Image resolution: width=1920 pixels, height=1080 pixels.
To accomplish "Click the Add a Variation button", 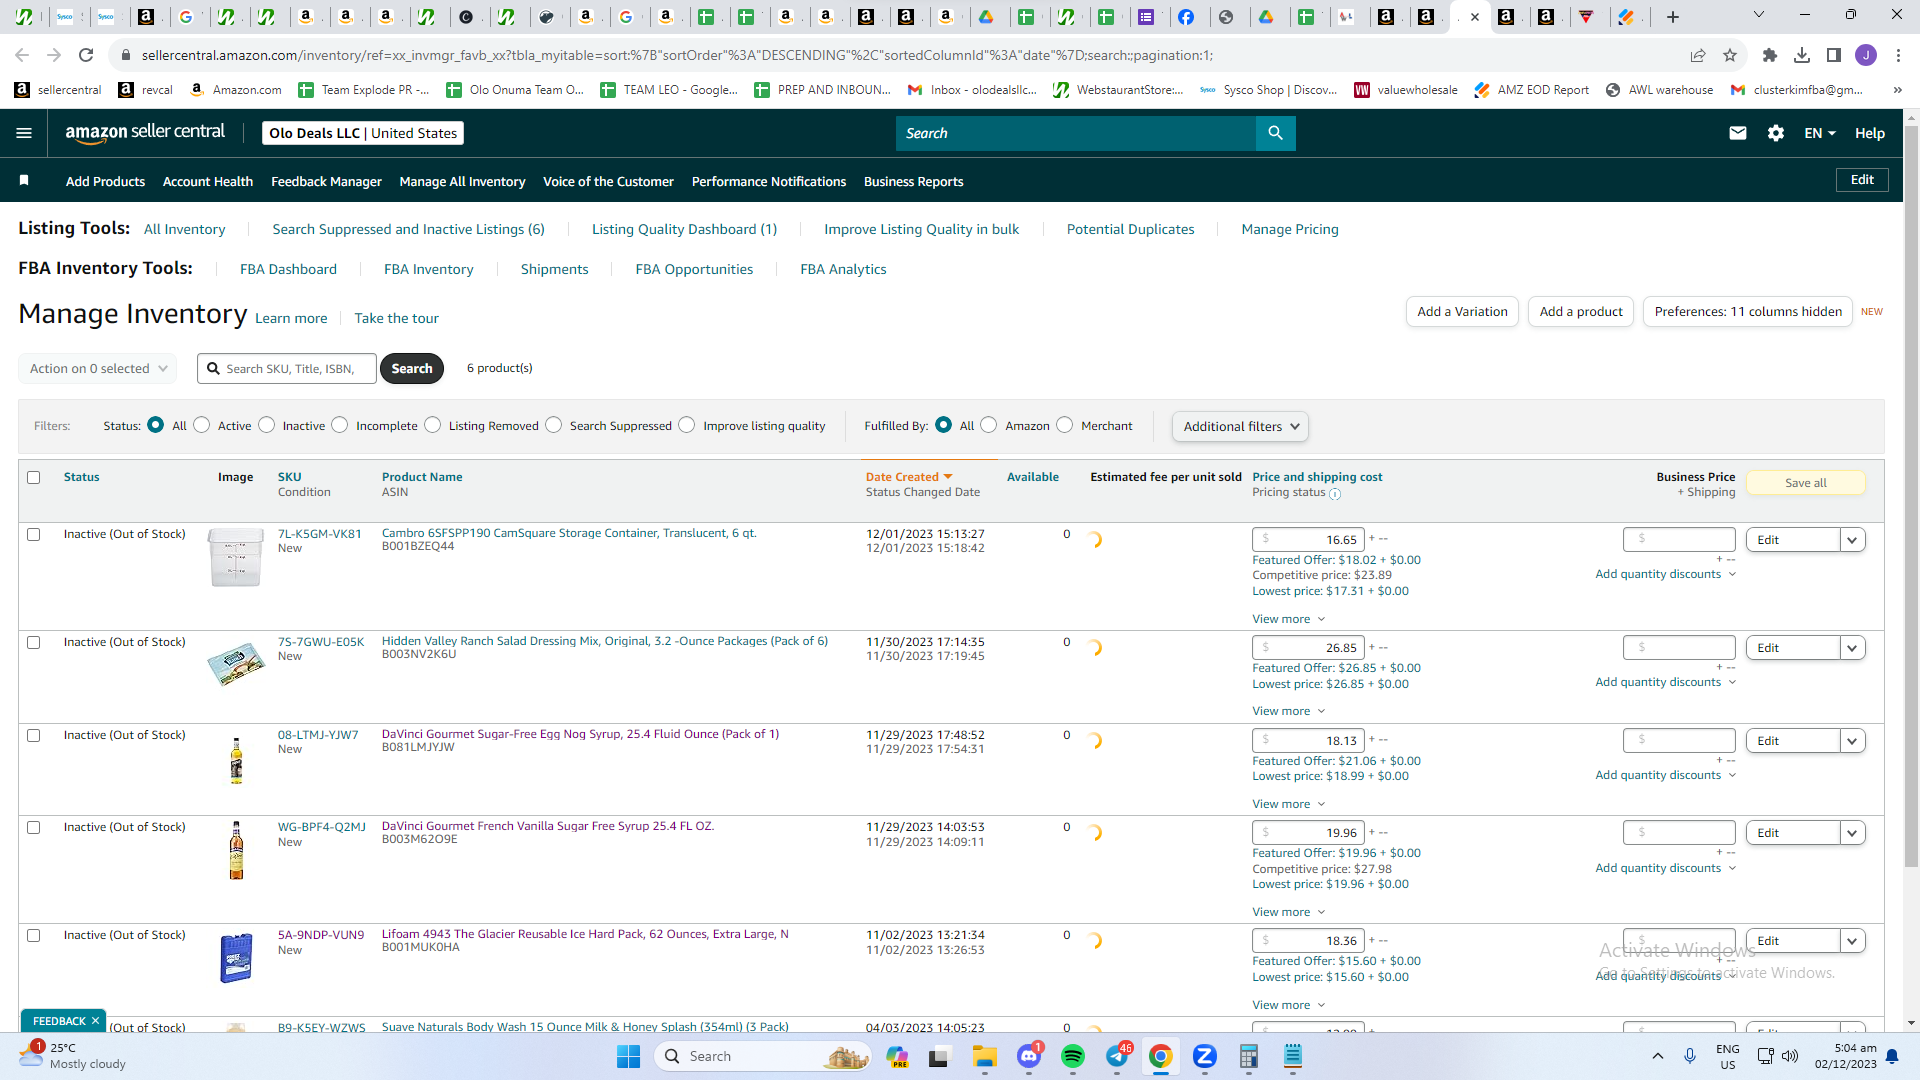I will pyautogui.click(x=1462, y=312).
